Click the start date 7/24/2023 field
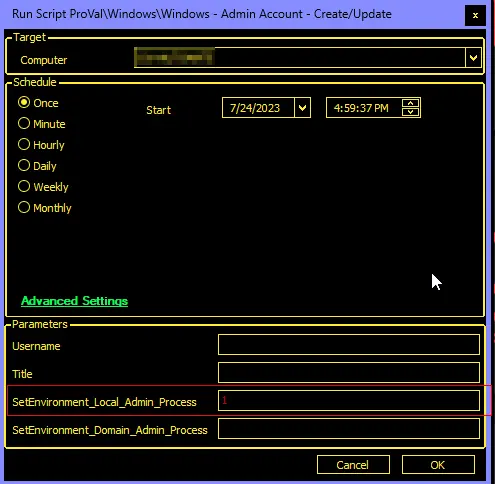Viewport: 495px width, 484px height. [258, 108]
